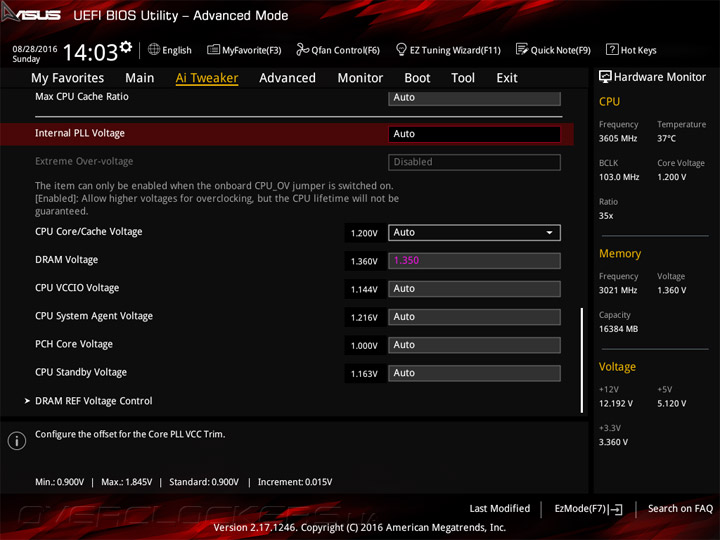Click the 08/28/2016 date
720x540 pixels.
(35, 49)
